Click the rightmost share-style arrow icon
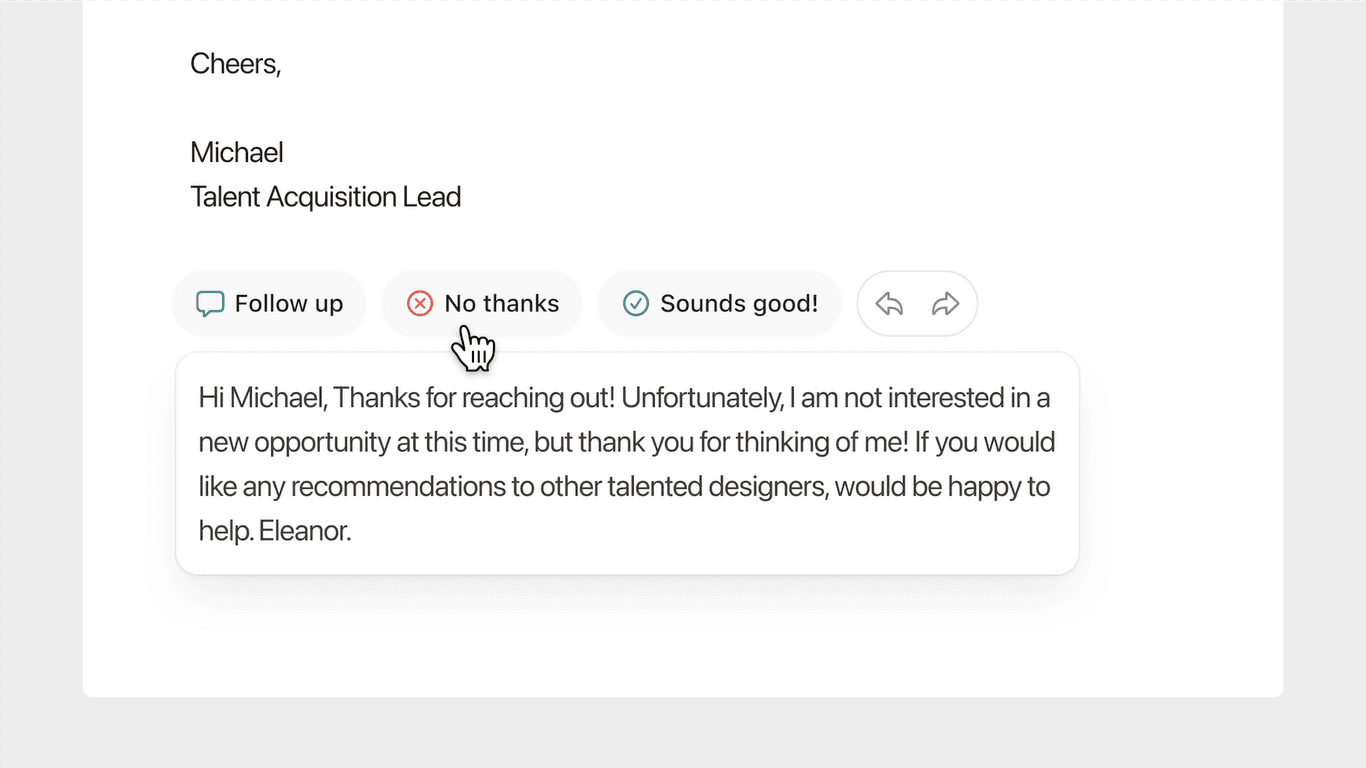This screenshot has height=768, width=1366. click(946, 303)
